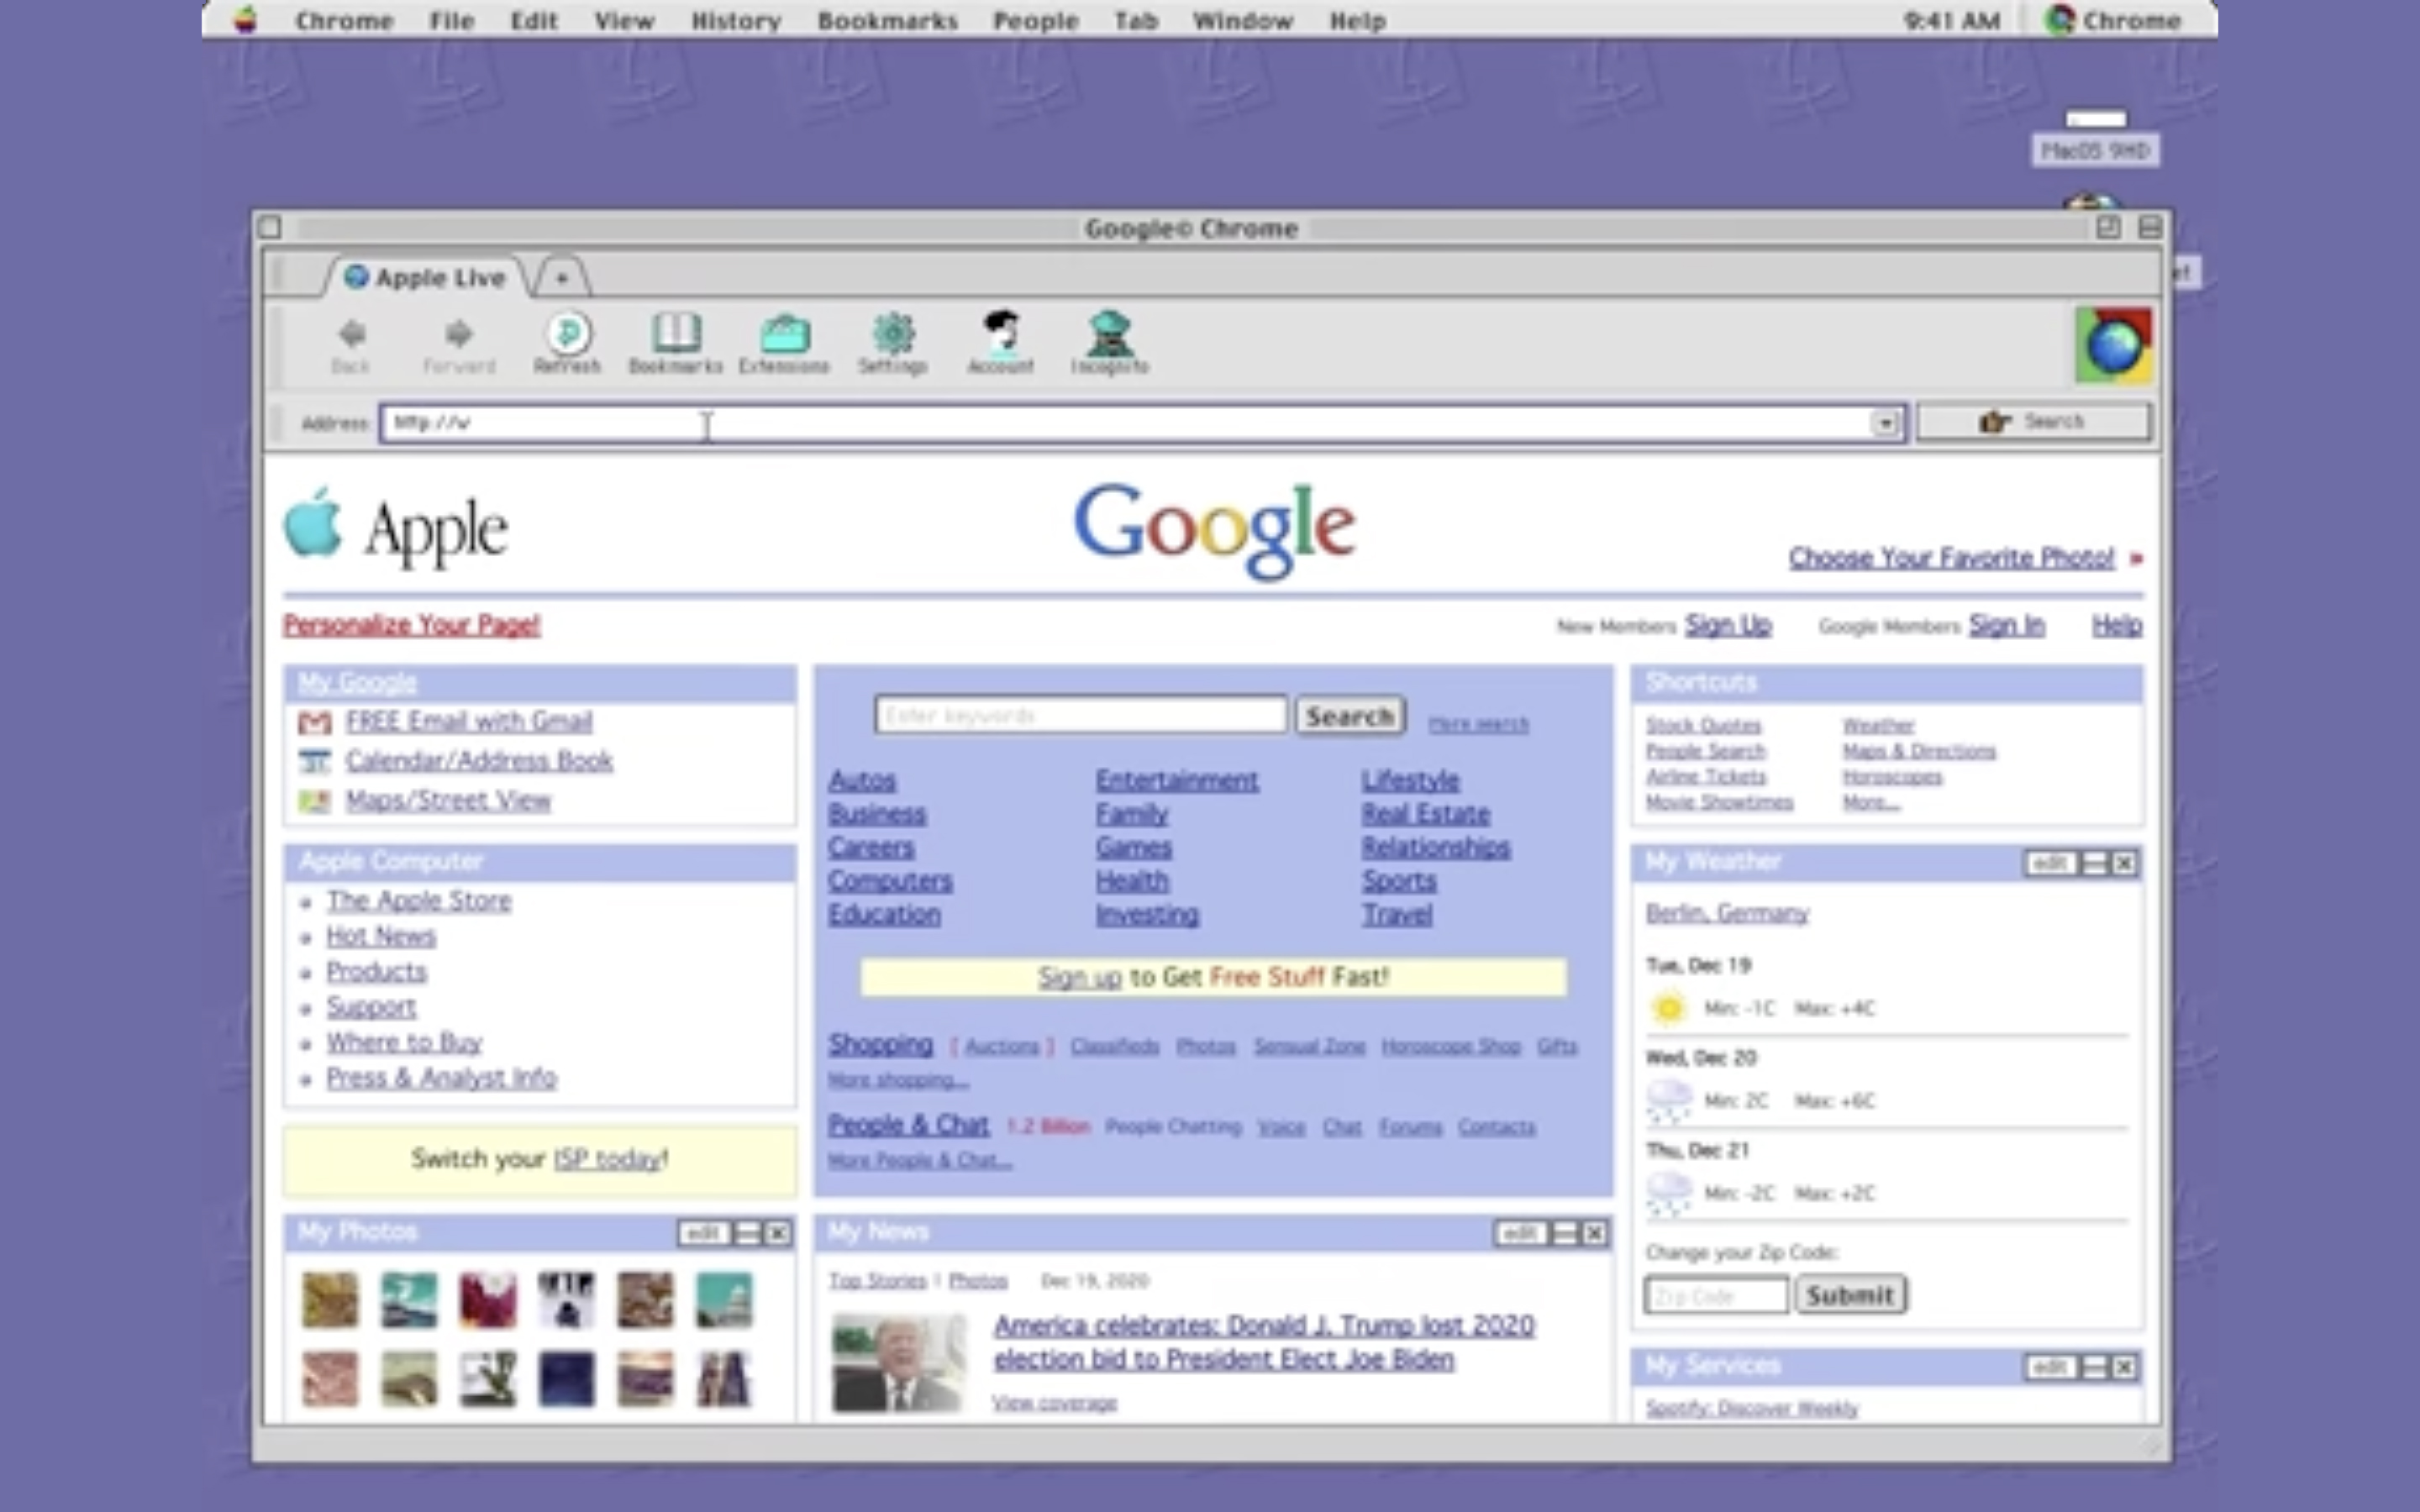Open the Edit menu
The width and height of the screenshot is (2420, 1512).
point(534,20)
